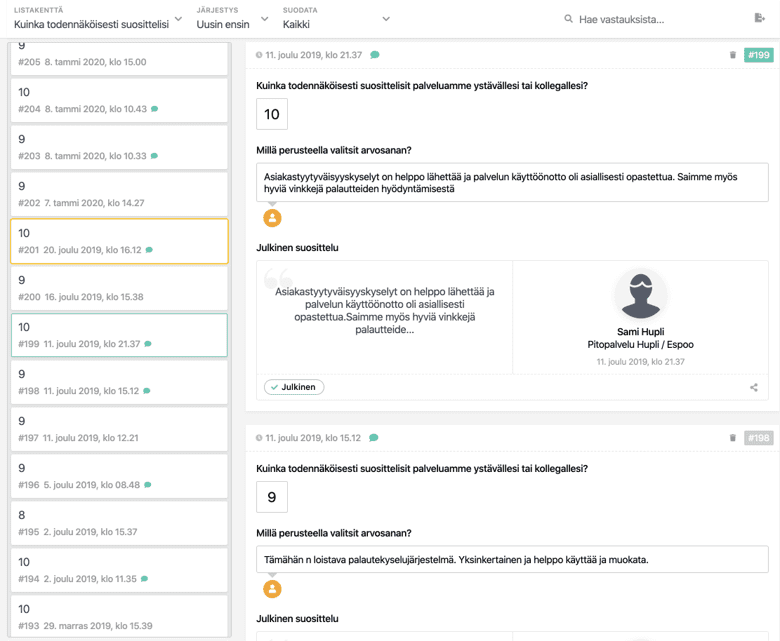Screen dimensions: 780x641
Task: Toggle the Julkinen public status
Action: [x=294, y=387]
